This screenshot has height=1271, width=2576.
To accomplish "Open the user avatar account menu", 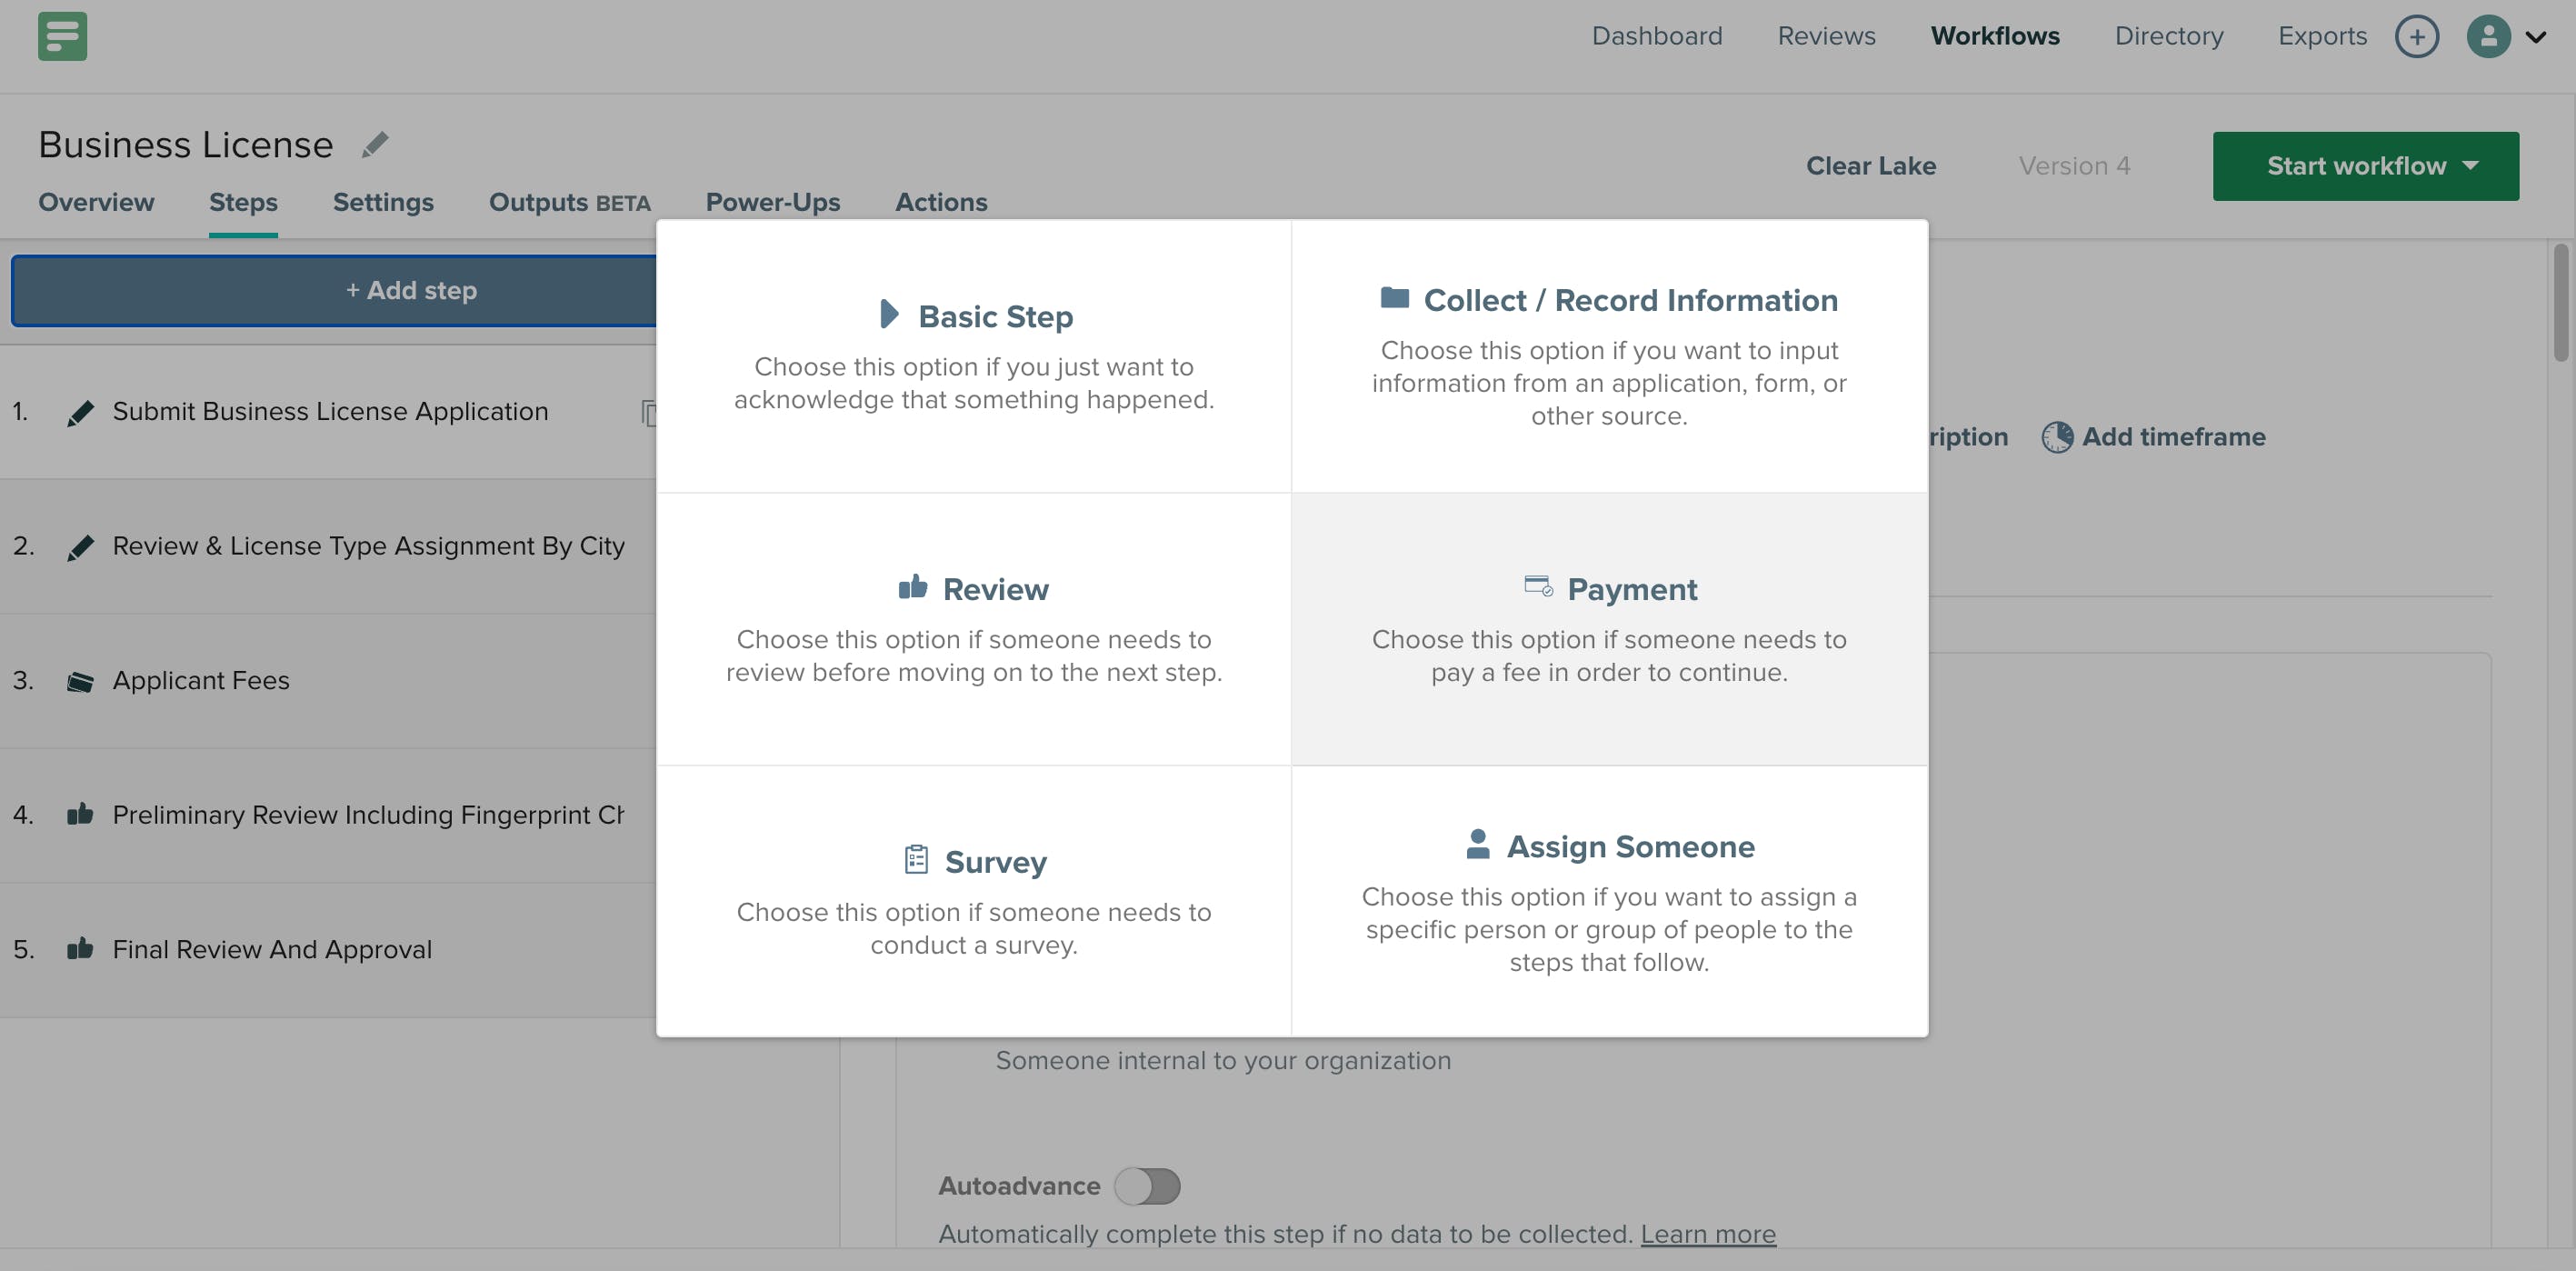I will point(2489,37).
